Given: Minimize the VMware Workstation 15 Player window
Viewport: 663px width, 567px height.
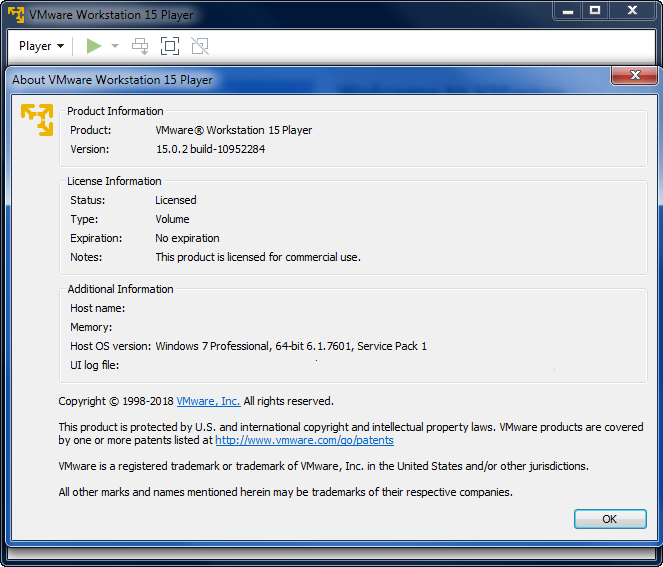Looking at the screenshot, I should (567, 11).
